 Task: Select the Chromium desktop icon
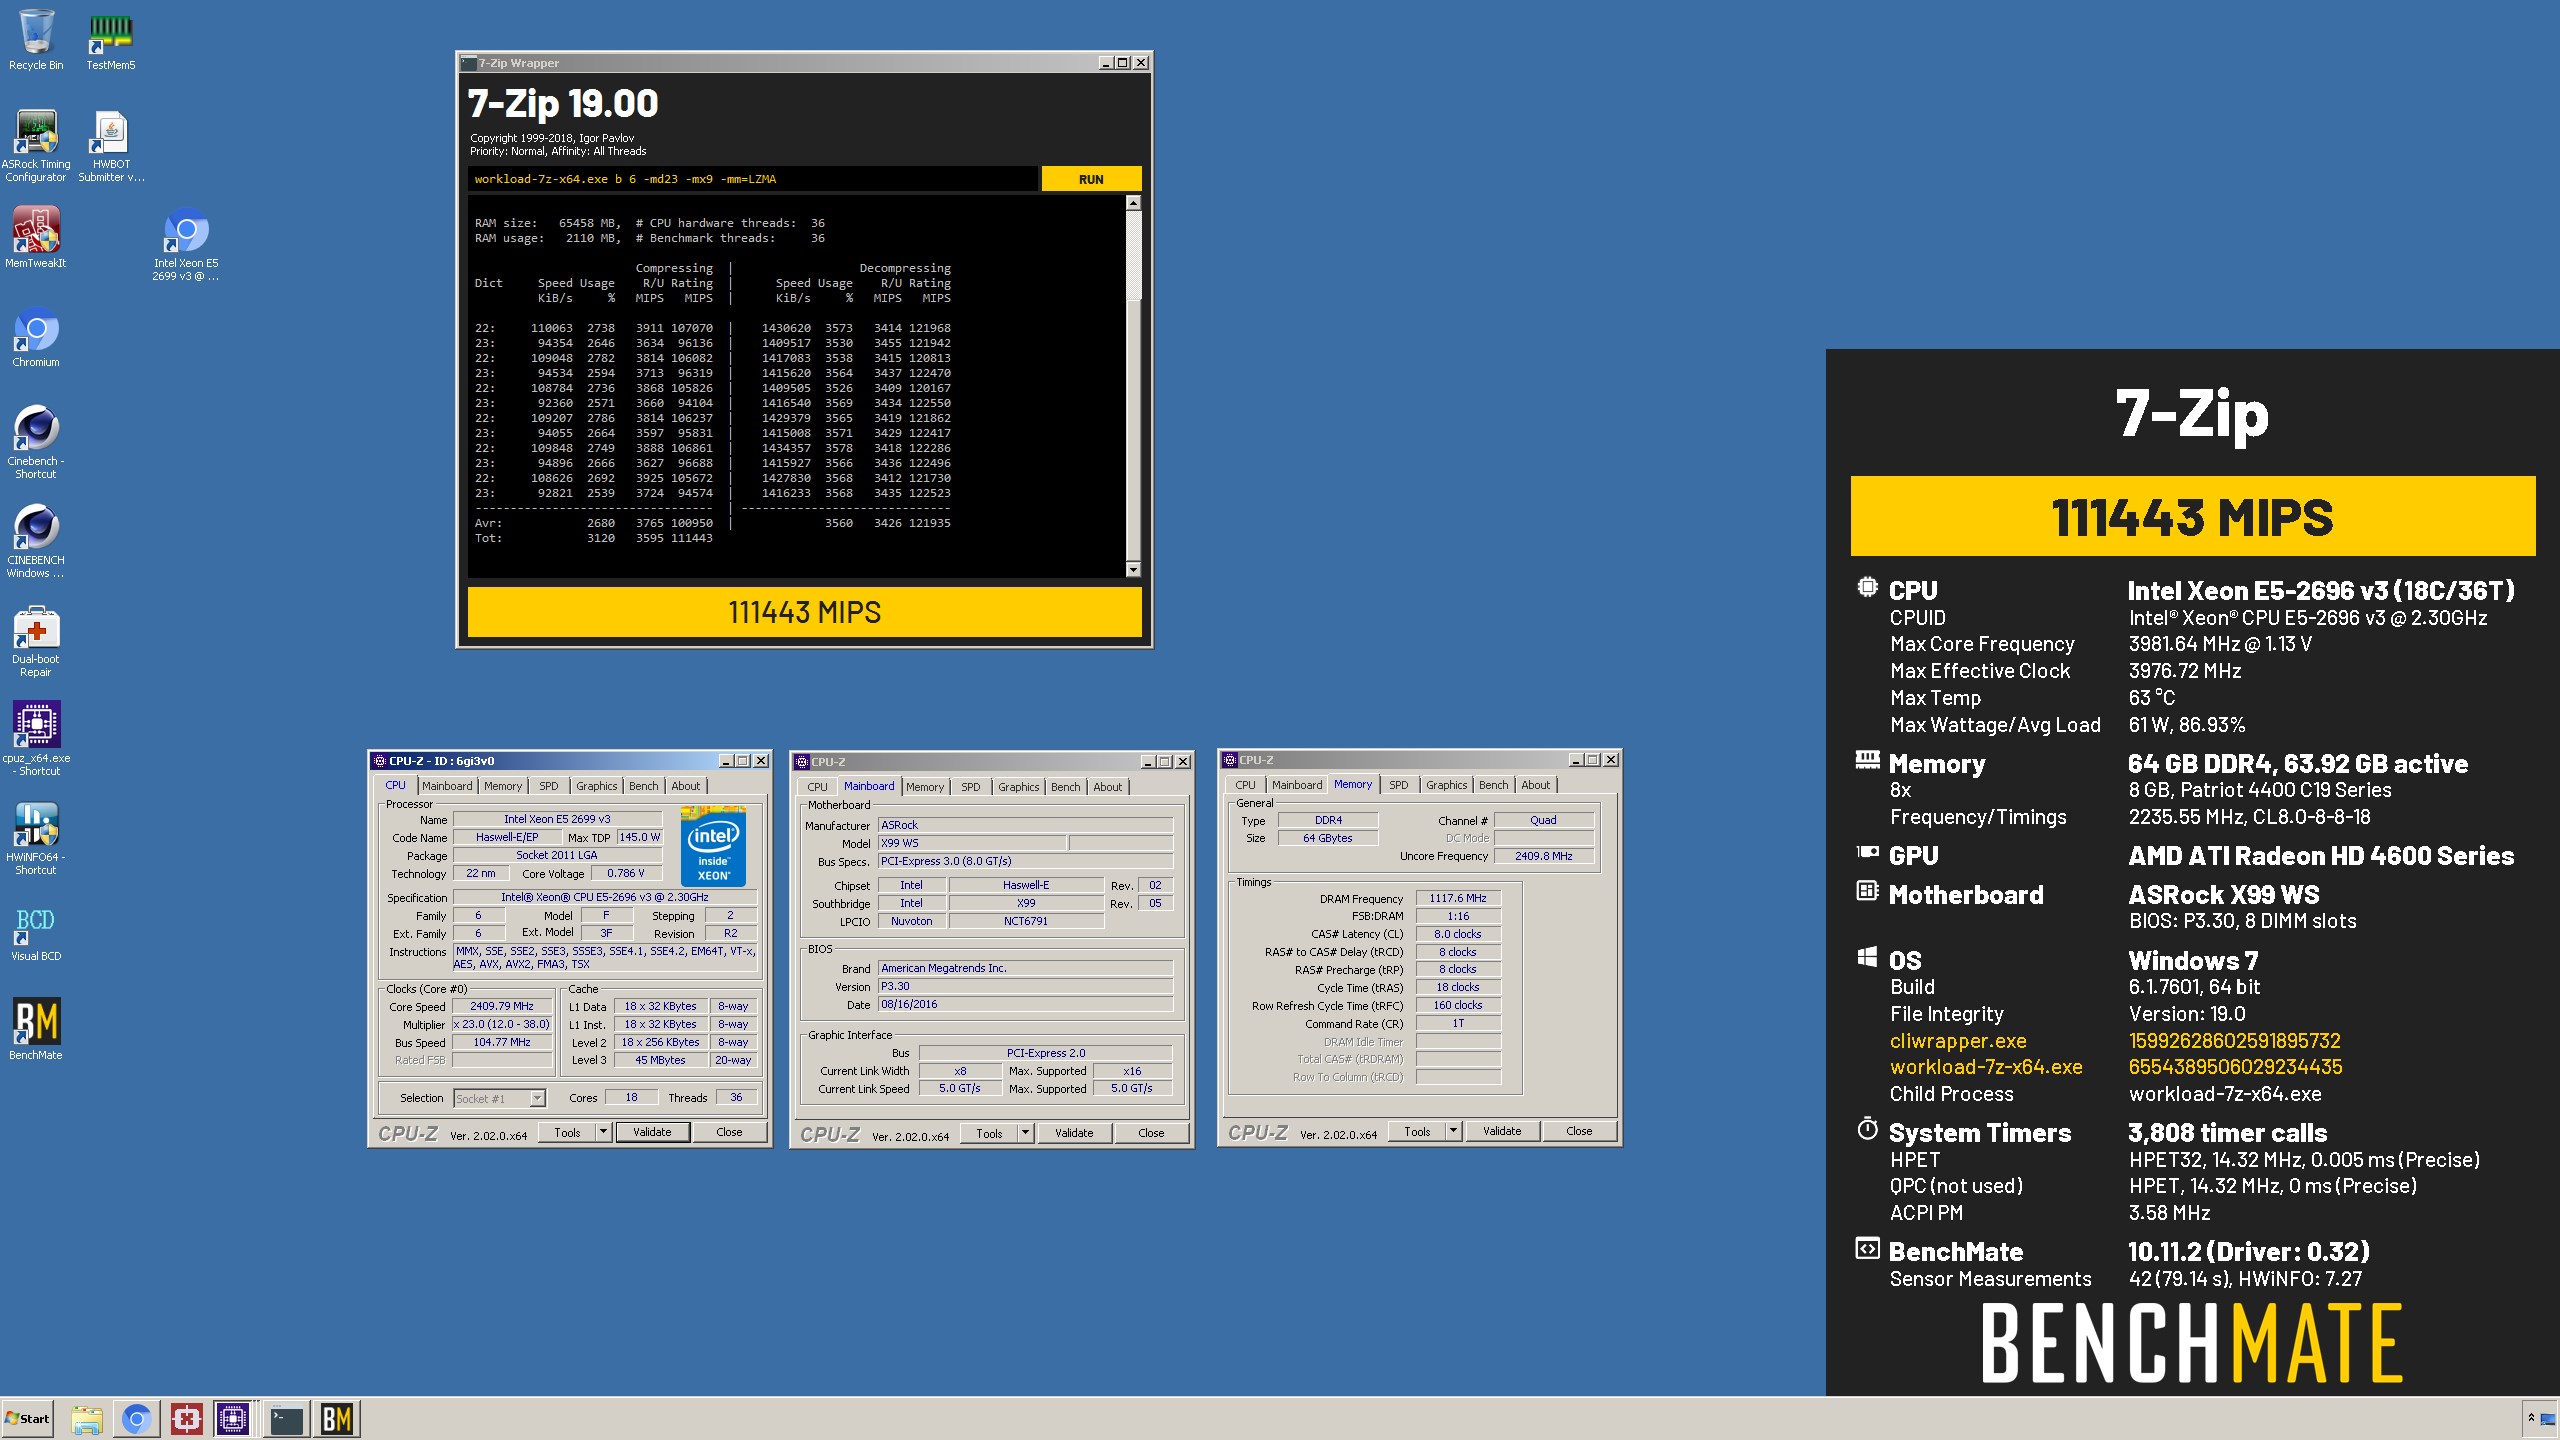[x=36, y=337]
